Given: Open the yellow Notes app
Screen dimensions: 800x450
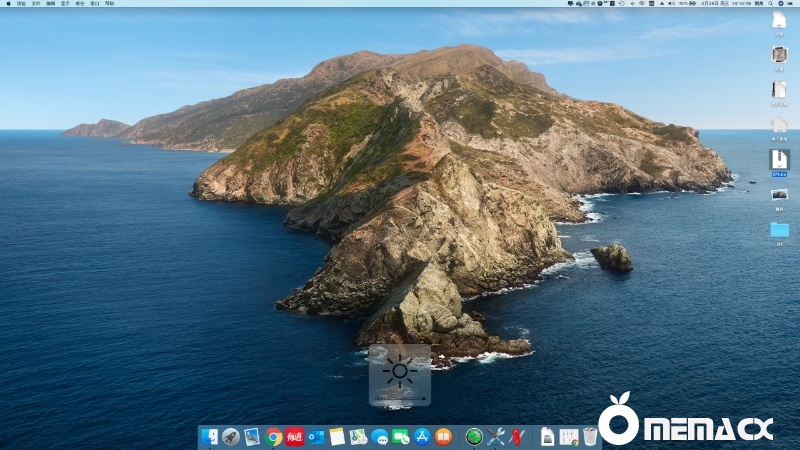Looking at the screenshot, I should click(x=337, y=437).
